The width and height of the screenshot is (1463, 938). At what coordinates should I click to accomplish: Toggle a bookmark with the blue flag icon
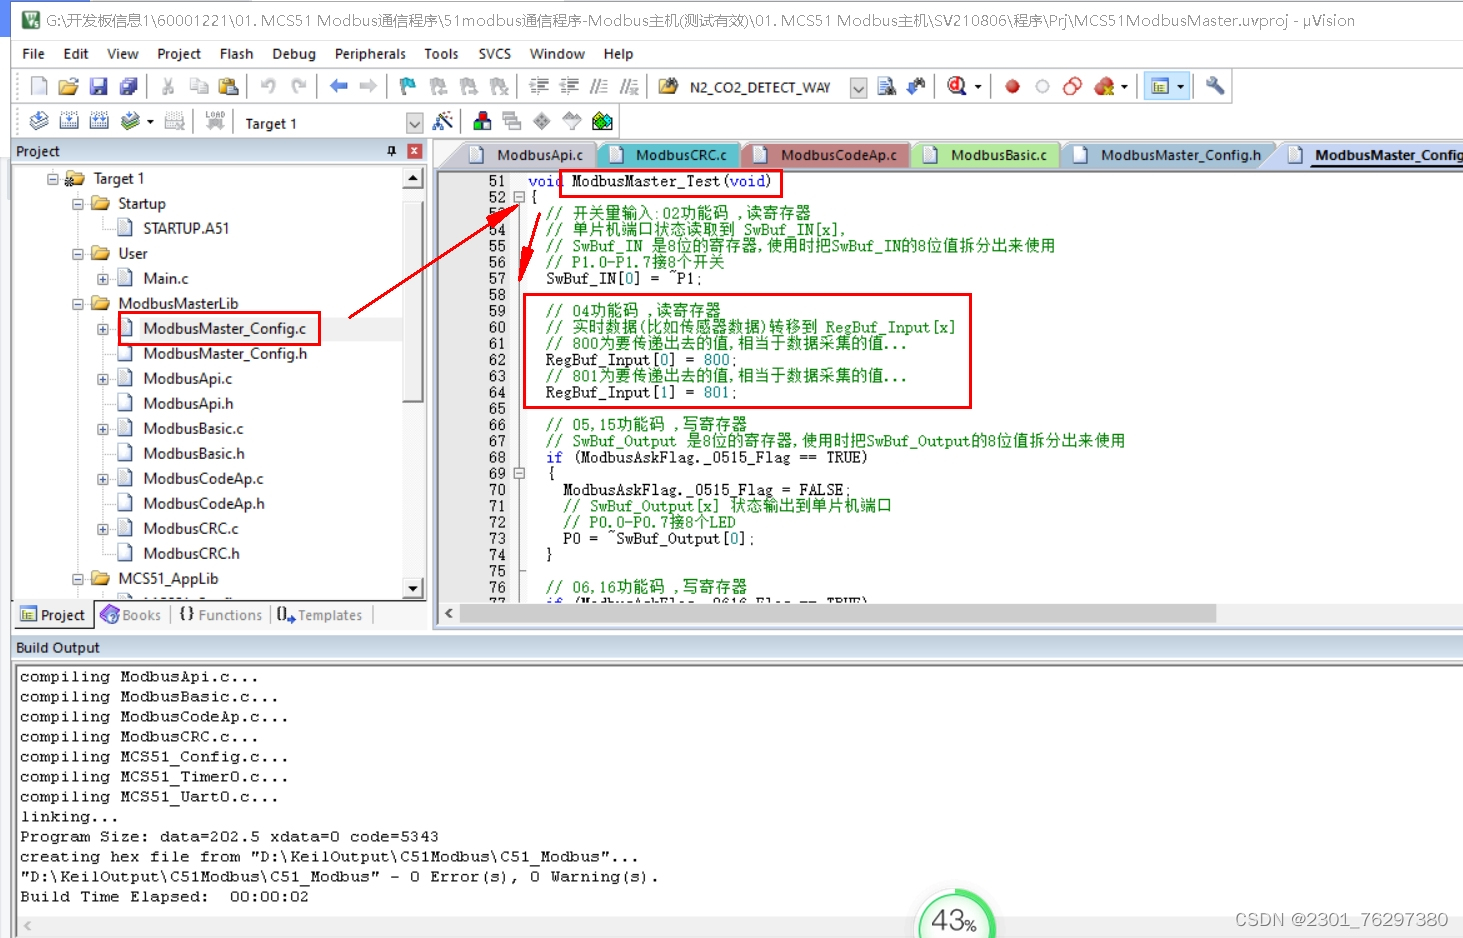pos(406,86)
